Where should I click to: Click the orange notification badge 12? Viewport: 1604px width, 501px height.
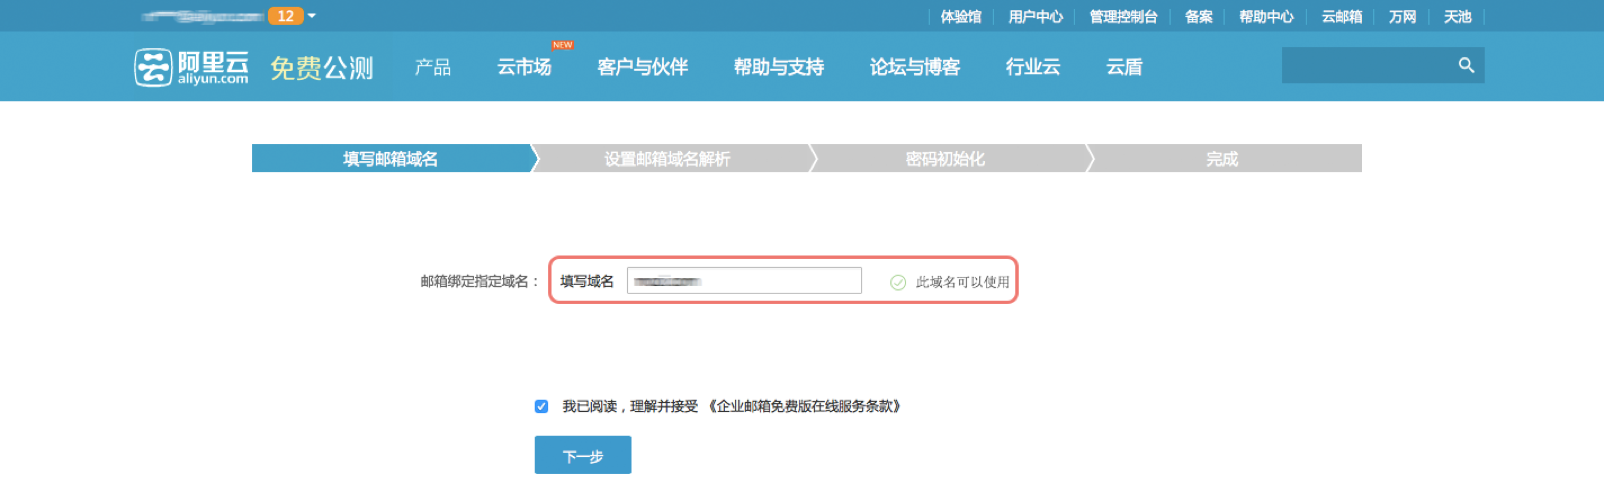[x=285, y=16]
